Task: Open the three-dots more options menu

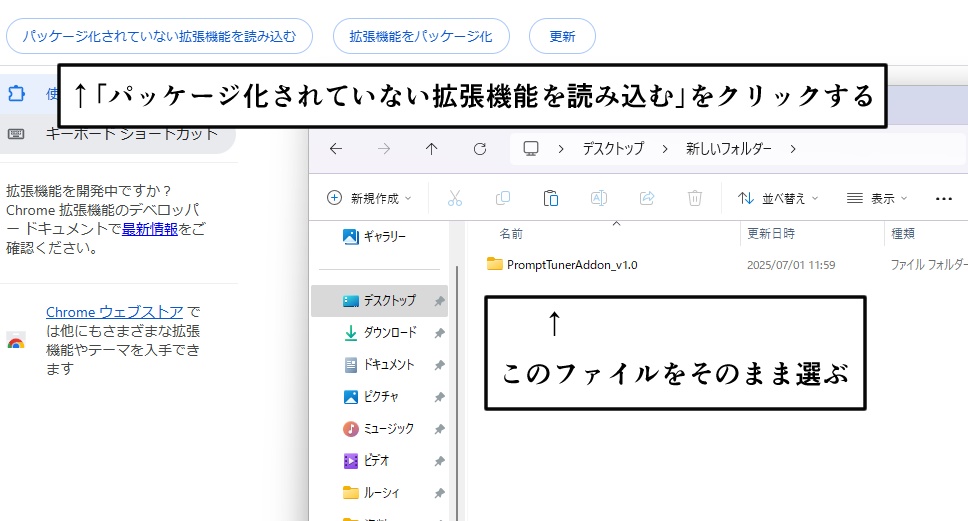Action: [944, 198]
